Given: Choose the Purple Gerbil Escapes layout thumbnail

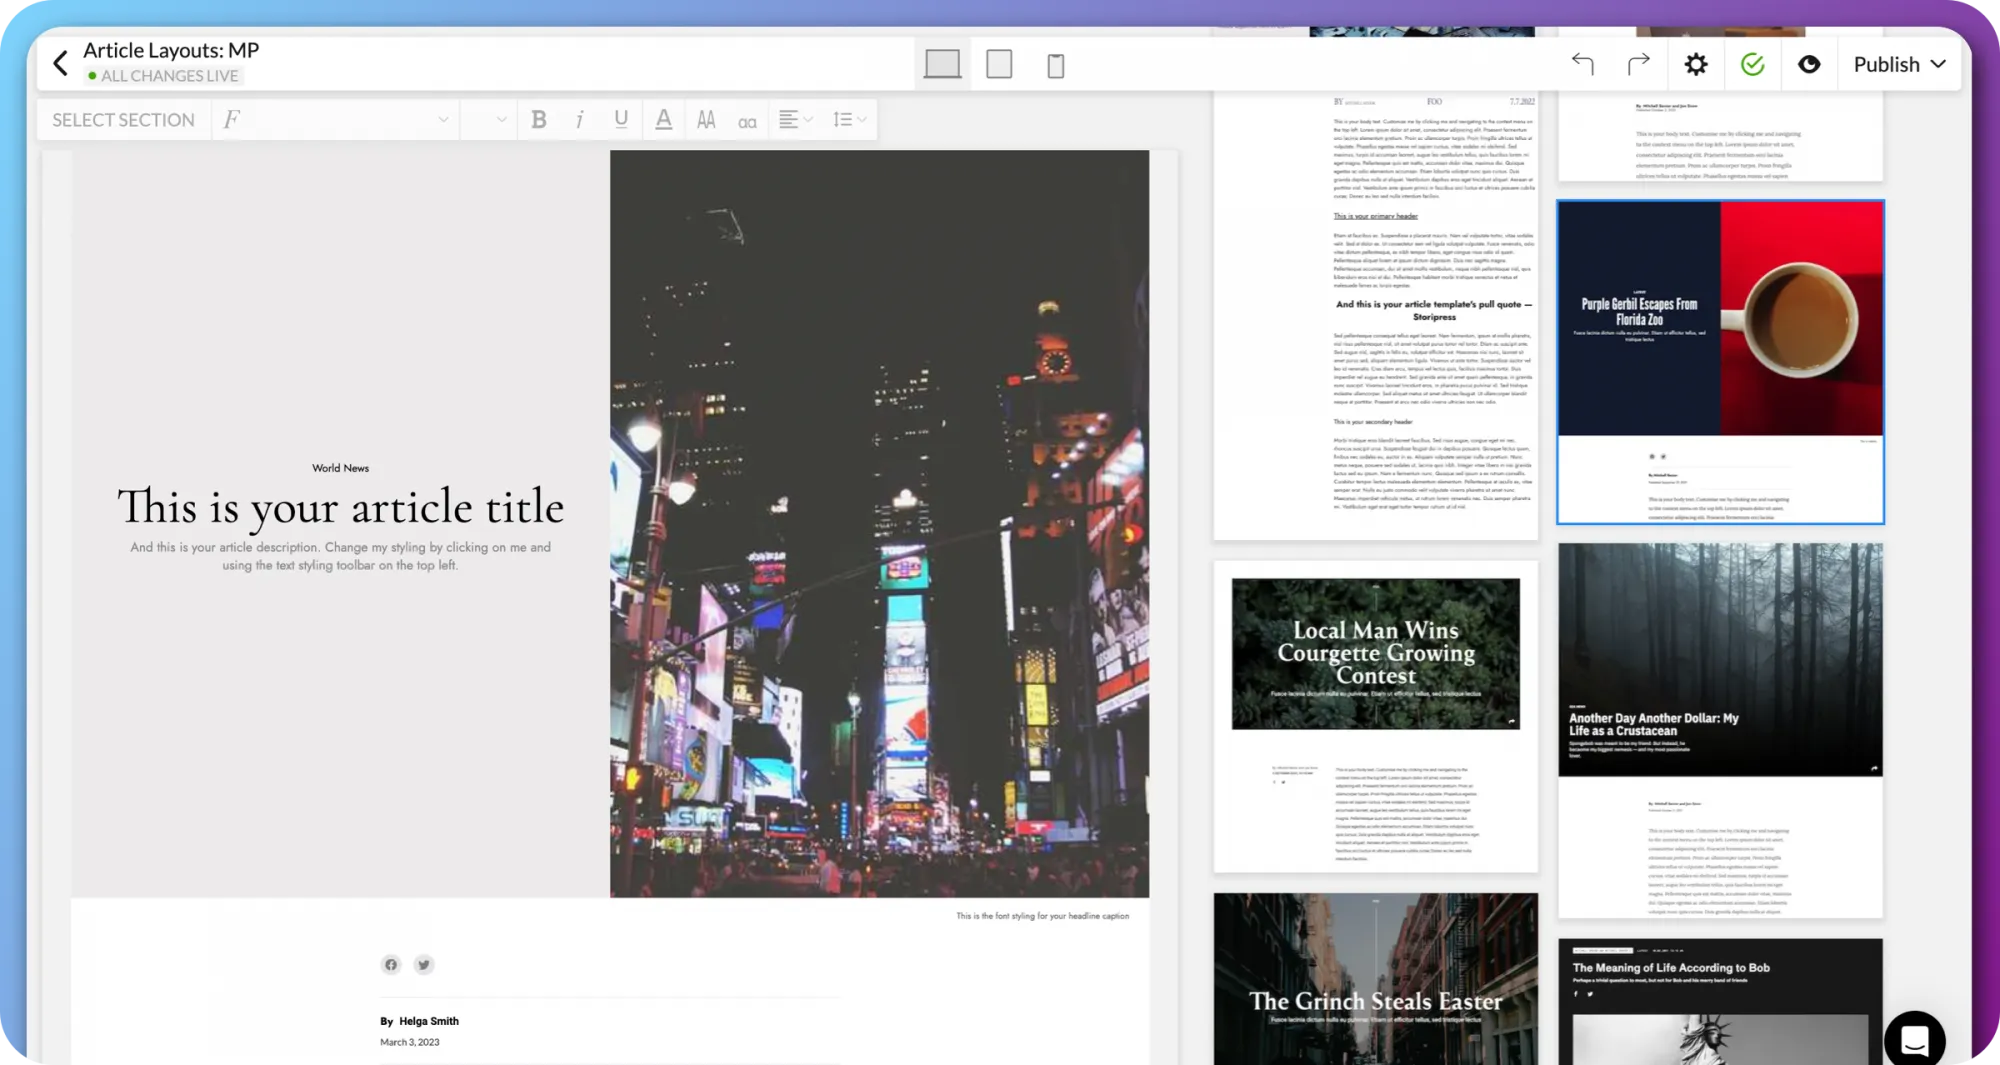Looking at the screenshot, I should click(x=1720, y=362).
